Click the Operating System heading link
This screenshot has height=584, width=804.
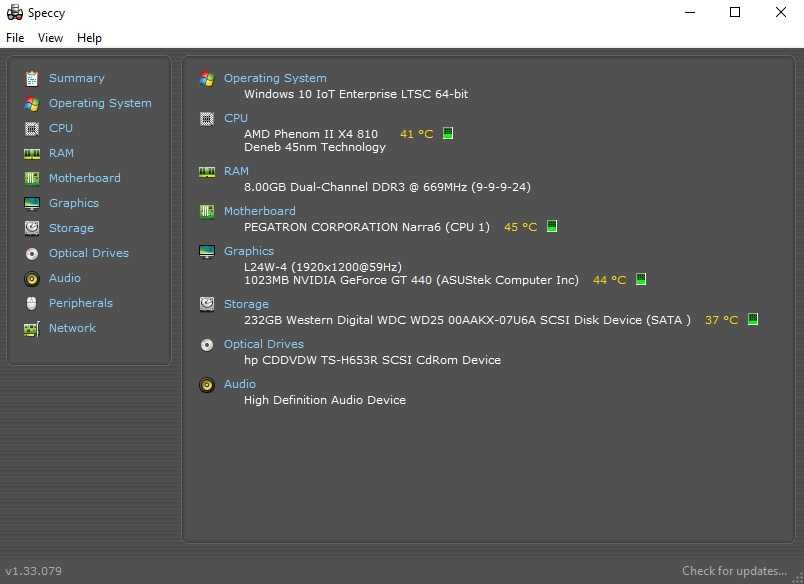coord(275,78)
